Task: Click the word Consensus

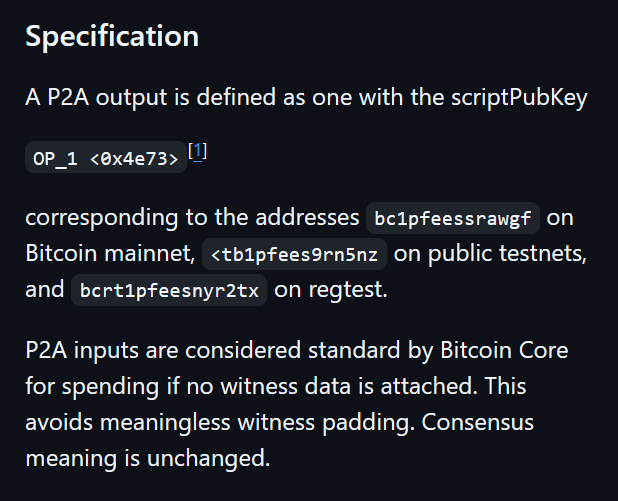Action: tap(478, 422)
